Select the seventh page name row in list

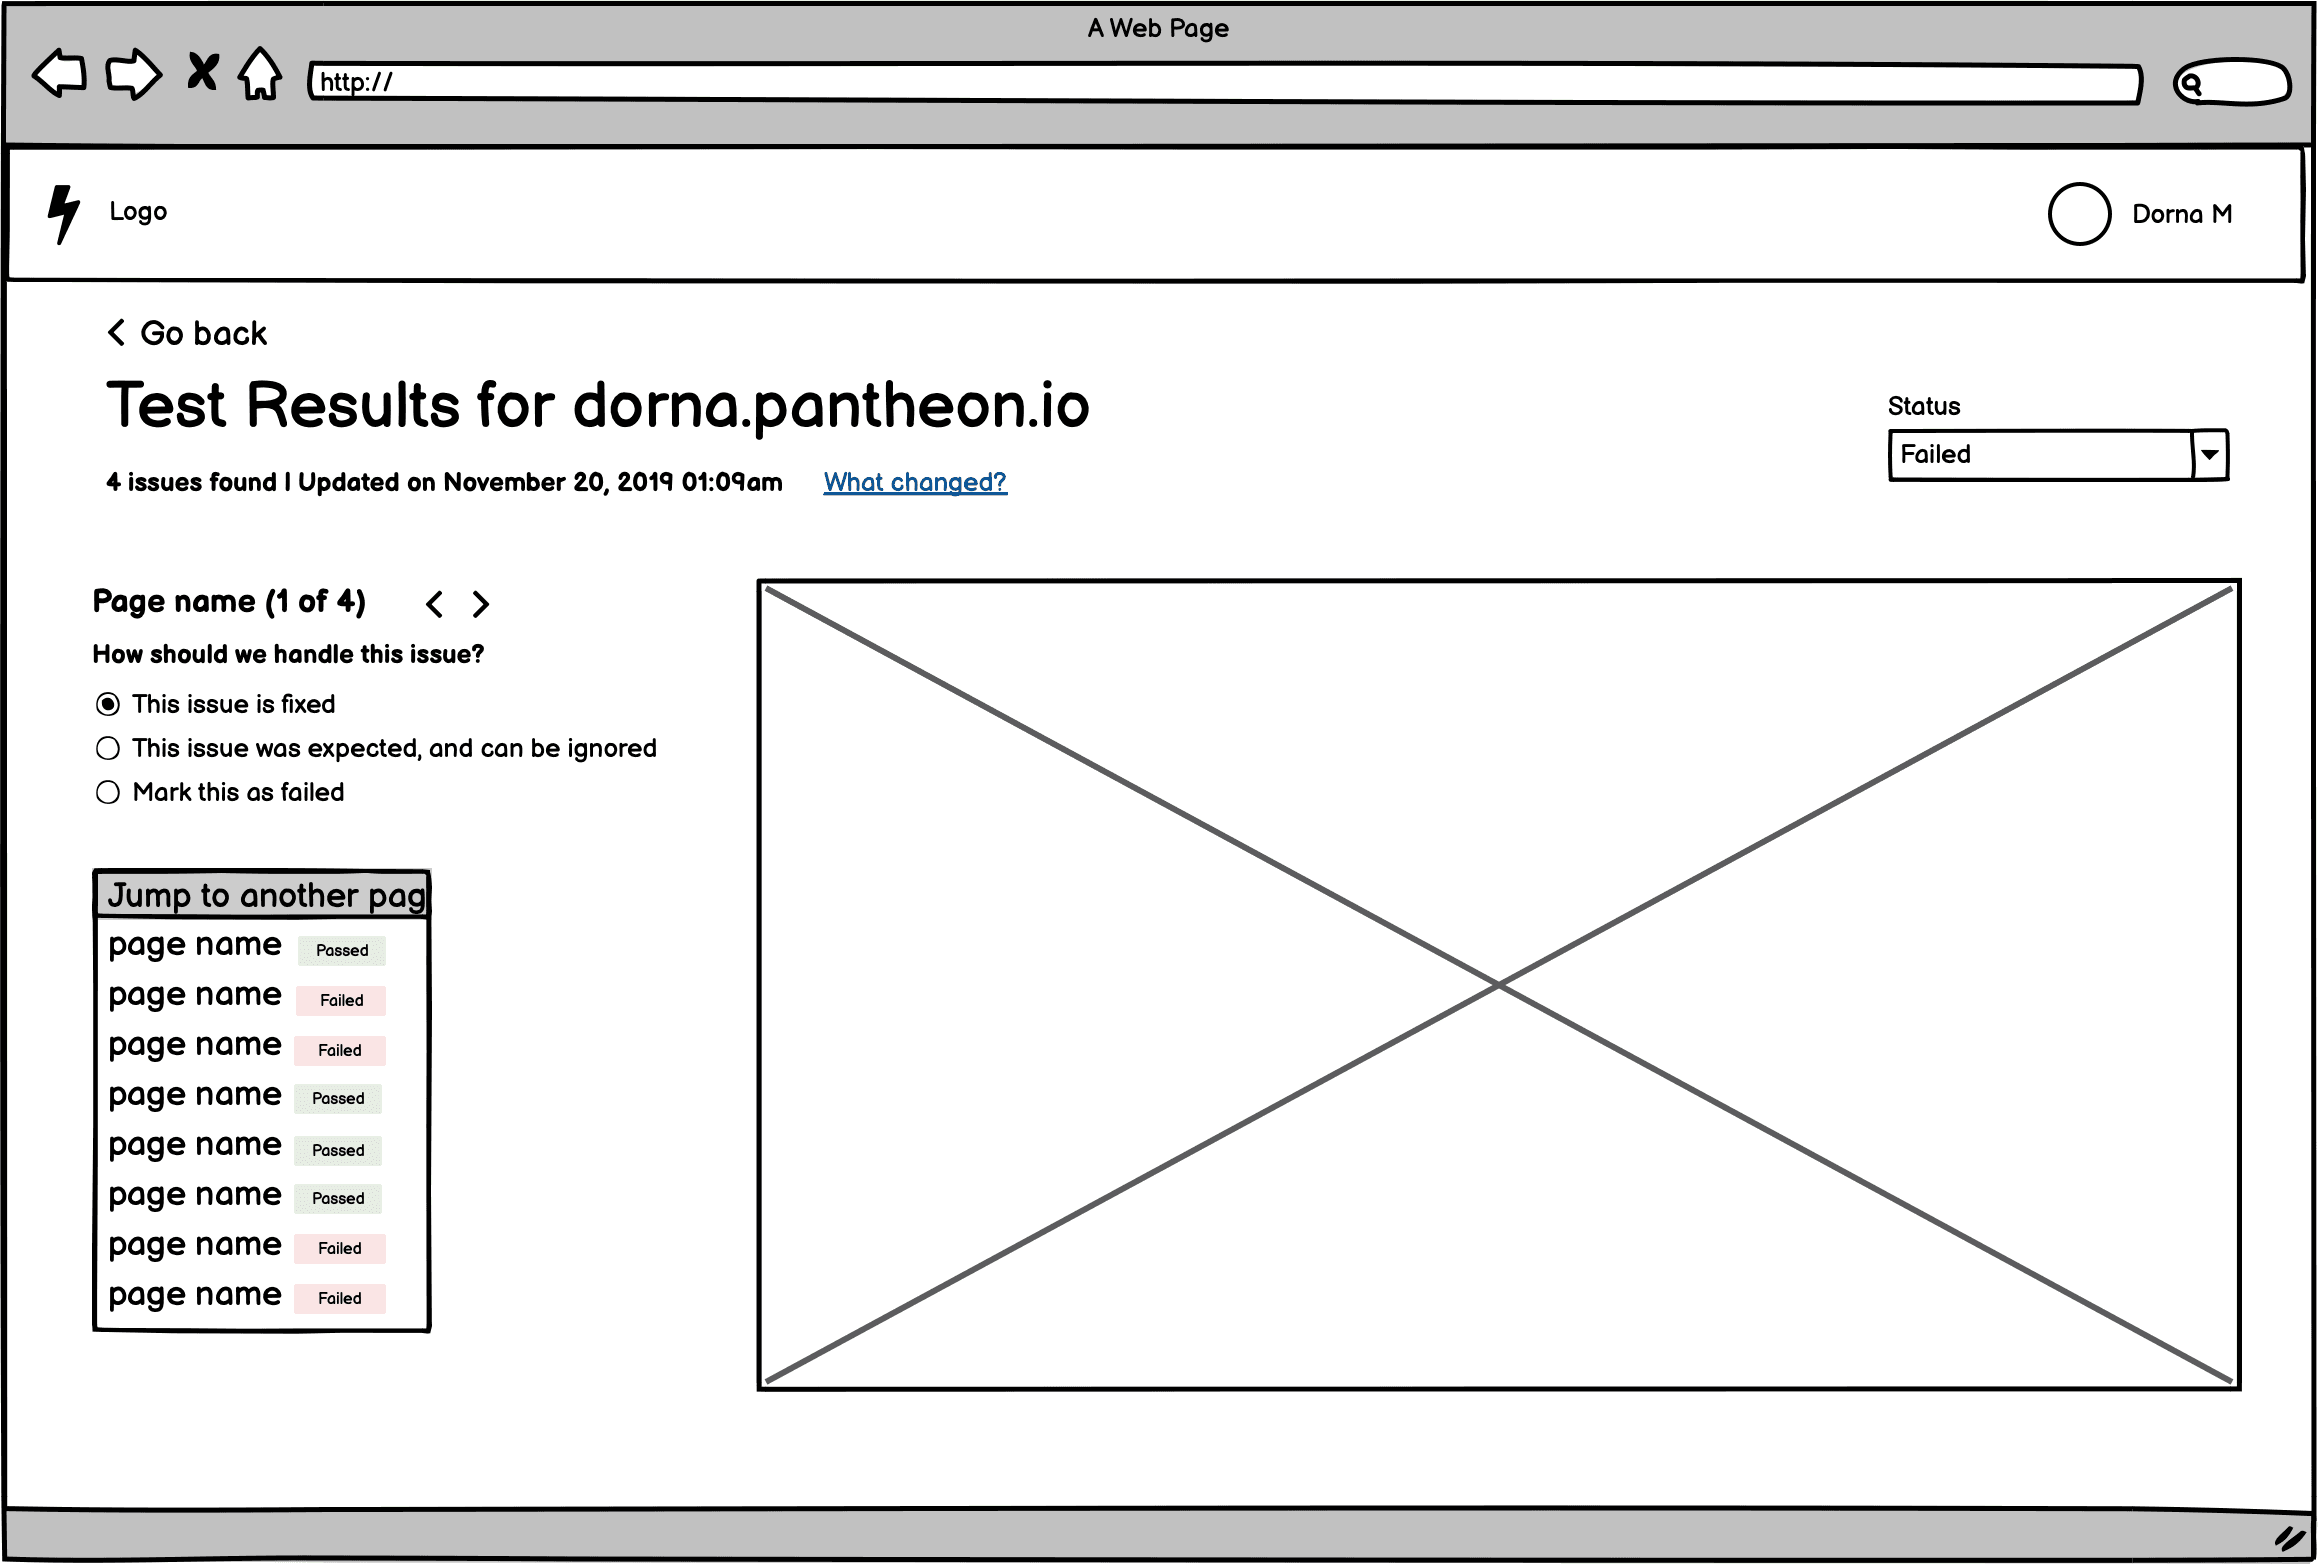pyautogui.click(x=262, y=1245)
